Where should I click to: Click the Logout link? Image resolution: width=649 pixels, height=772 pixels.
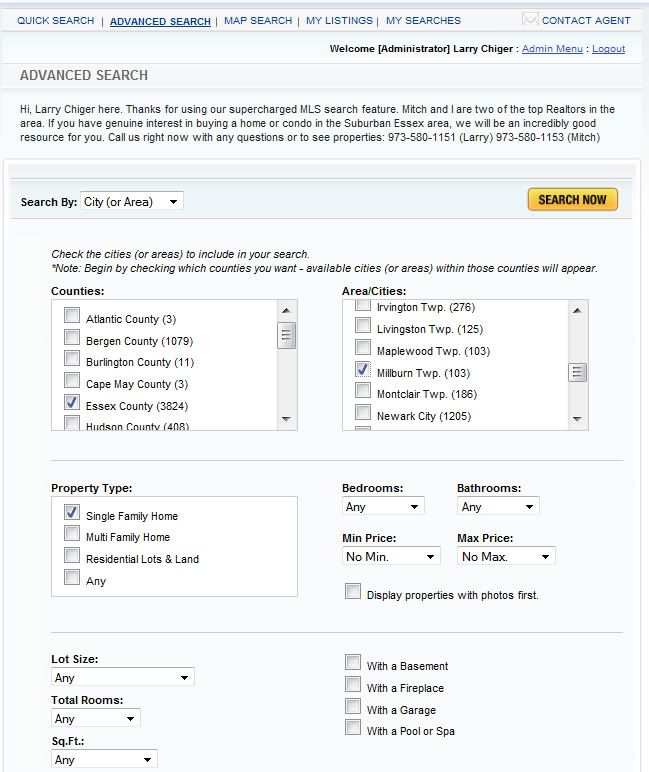point(608,49)
